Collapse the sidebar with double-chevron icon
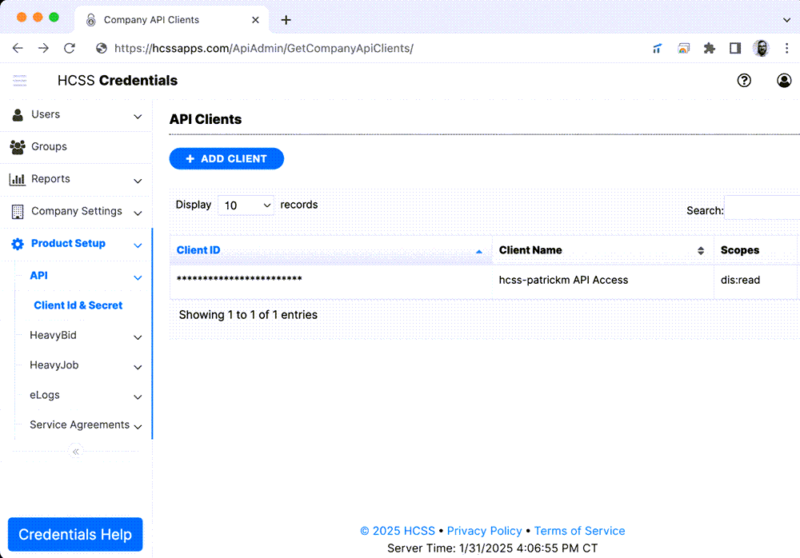Image resolution: width=800 pixels, height=558 pixels. (x=76, y=451)
